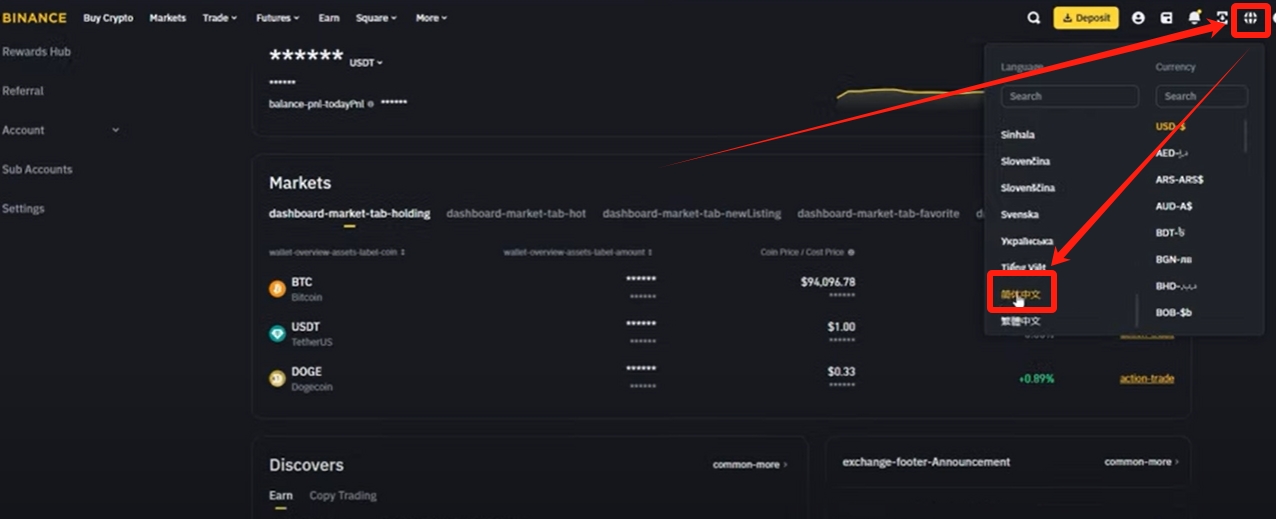Click the TetherUS coin icon
The height and width of the screenshot is (519, 1276).
pos(277,334)
